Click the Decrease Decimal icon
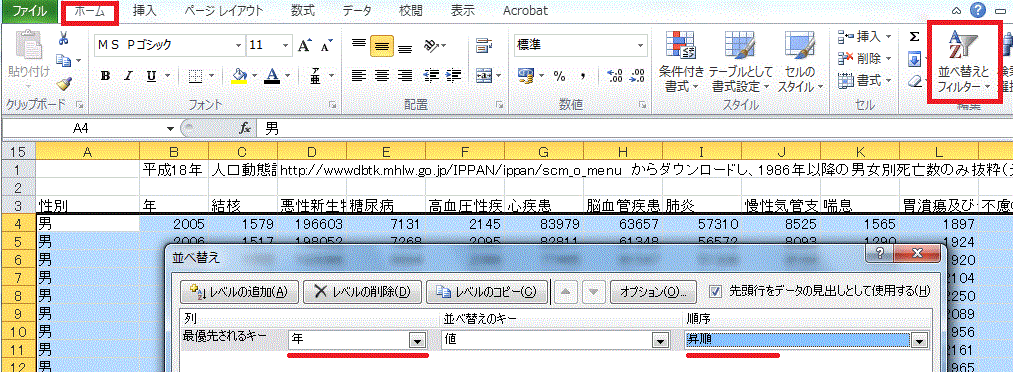Screen dimensions: 1013x372 click(638, 76)
